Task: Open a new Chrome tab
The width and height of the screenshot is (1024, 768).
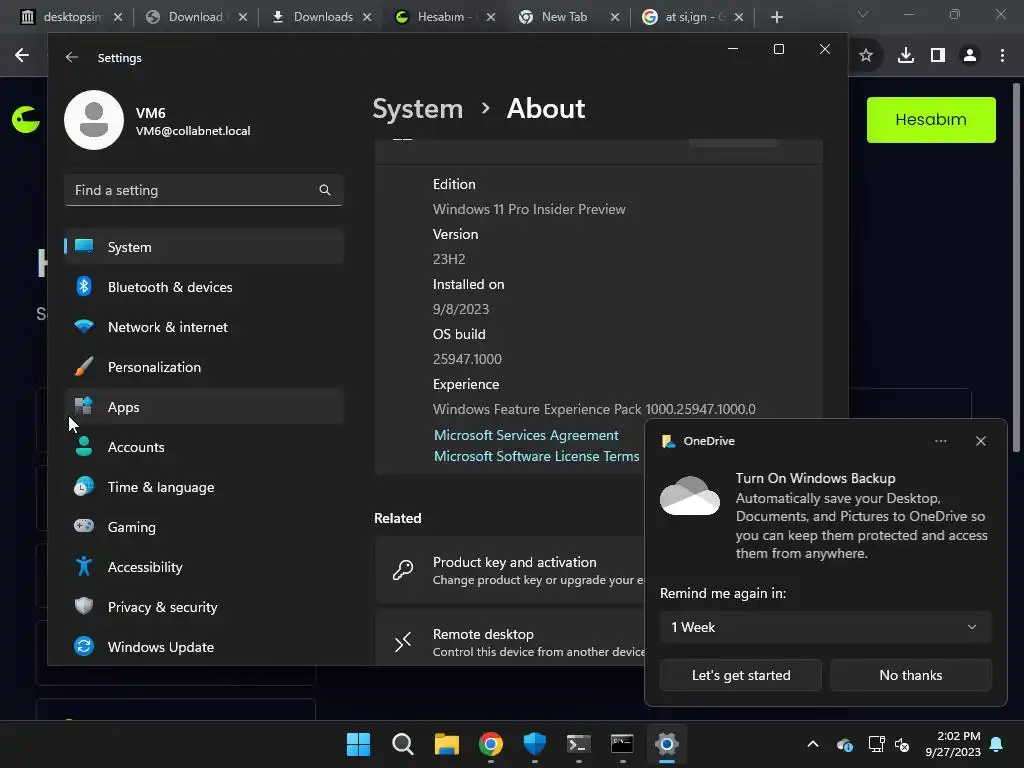Action: [x=776, y=17]
